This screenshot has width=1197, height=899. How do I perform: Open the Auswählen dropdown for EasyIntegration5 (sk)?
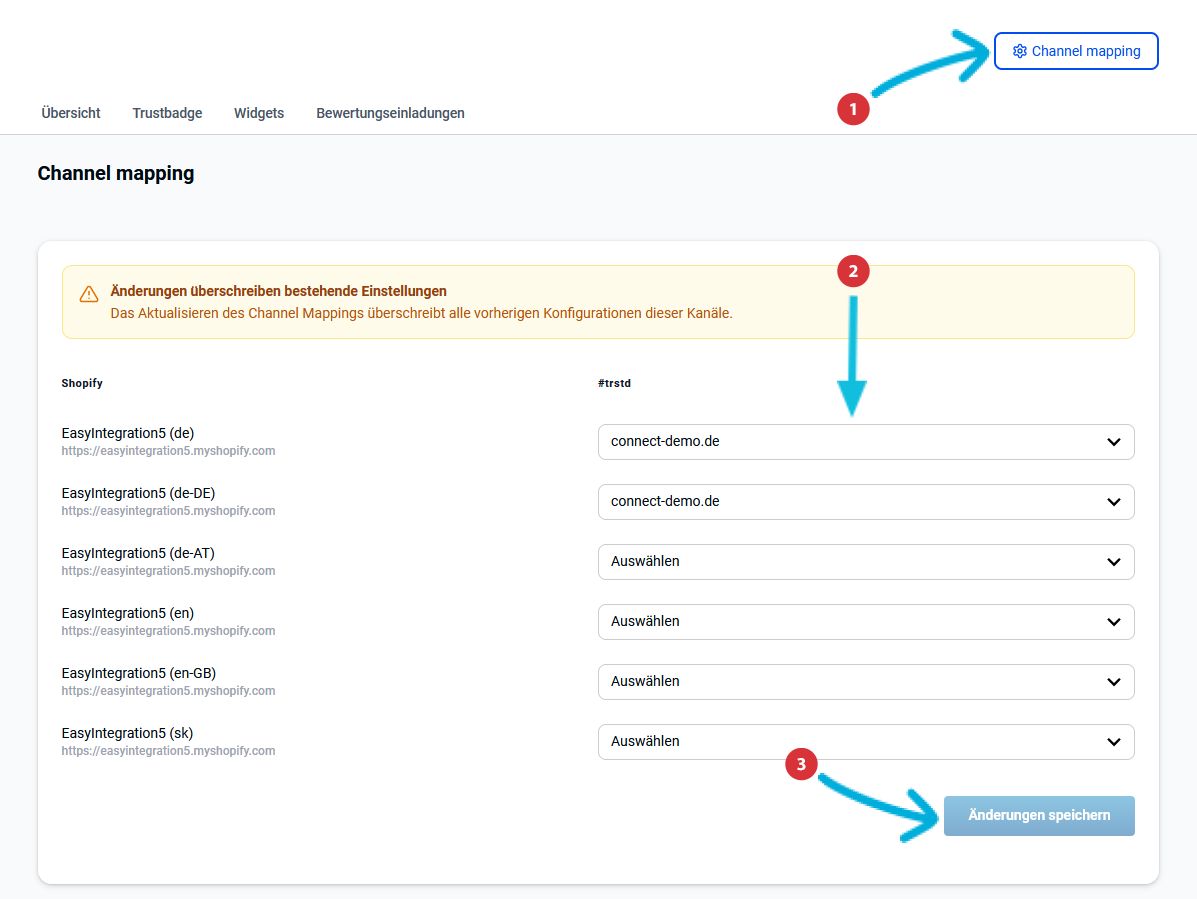[x=865, y=742]
